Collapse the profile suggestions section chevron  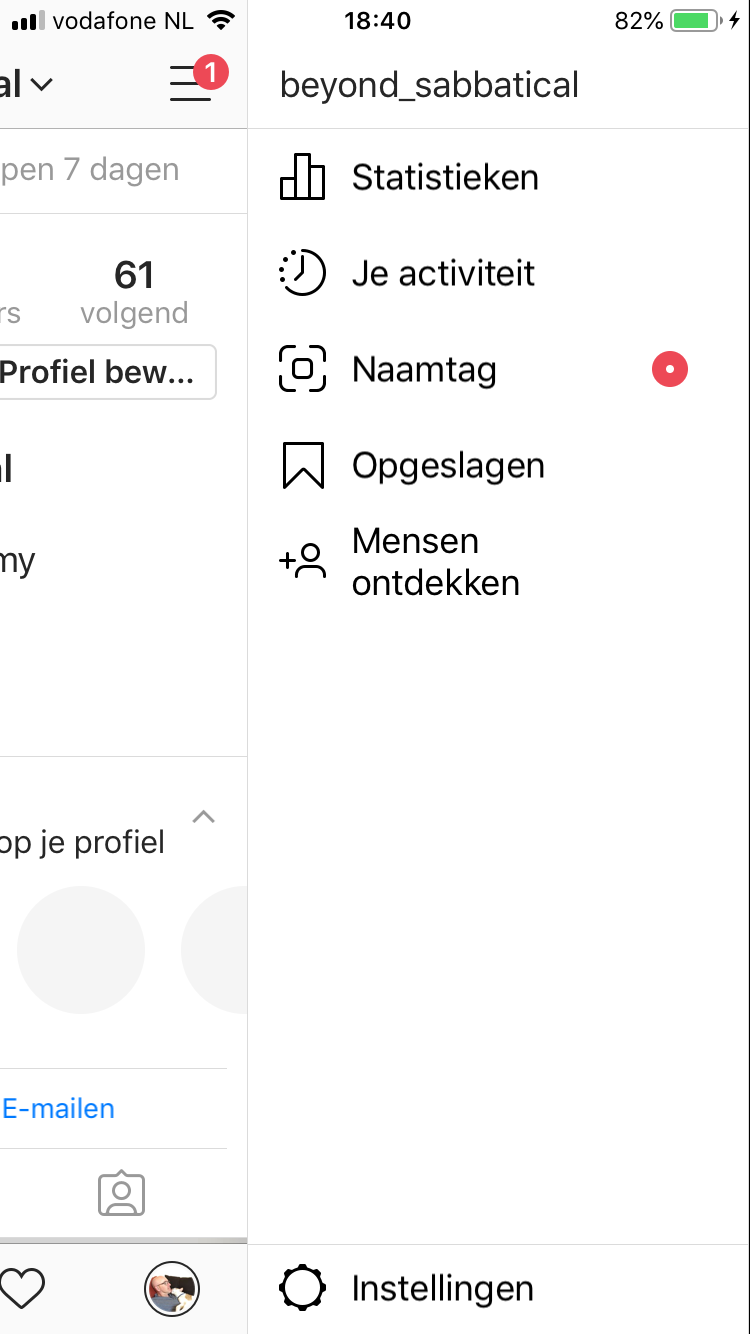coord(203,817)
